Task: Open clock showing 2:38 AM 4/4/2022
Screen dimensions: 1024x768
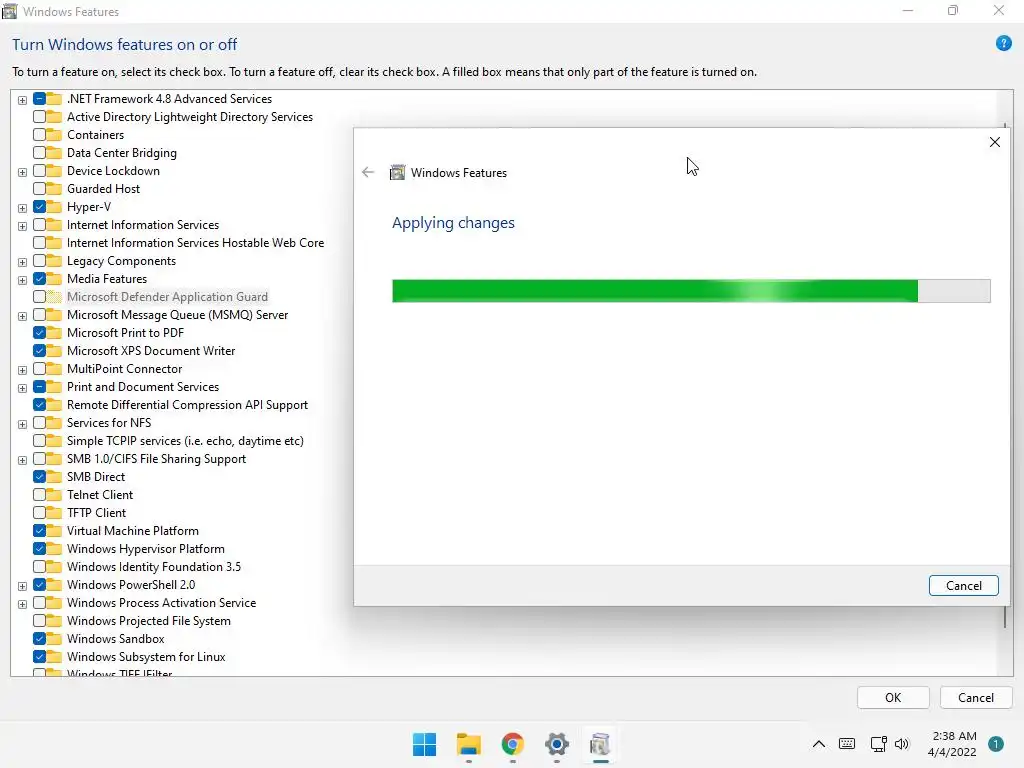Action: click(x=952, y=744)
